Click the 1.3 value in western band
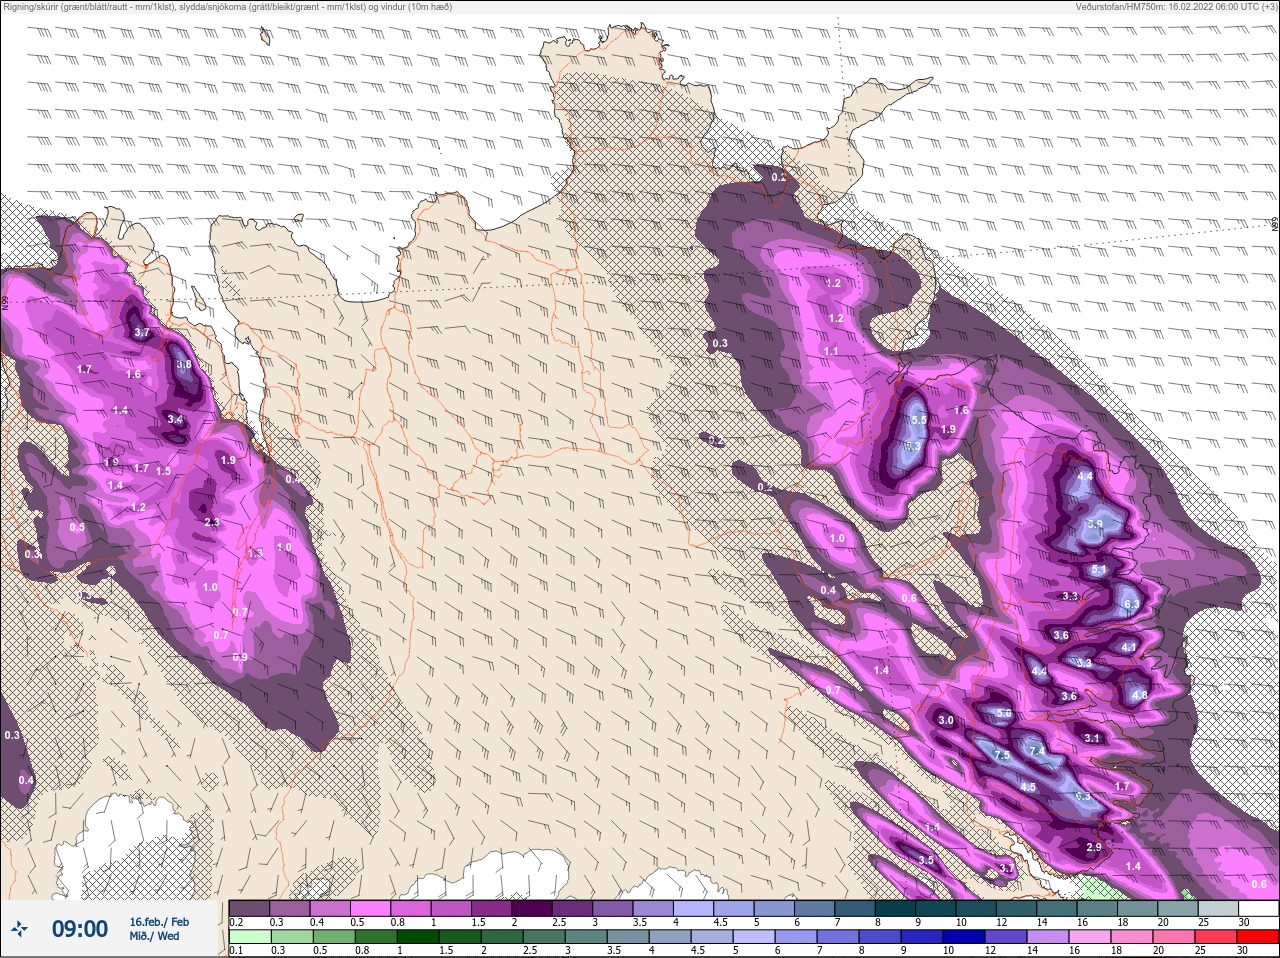The image size is (1280, 958). coord(255,553)
